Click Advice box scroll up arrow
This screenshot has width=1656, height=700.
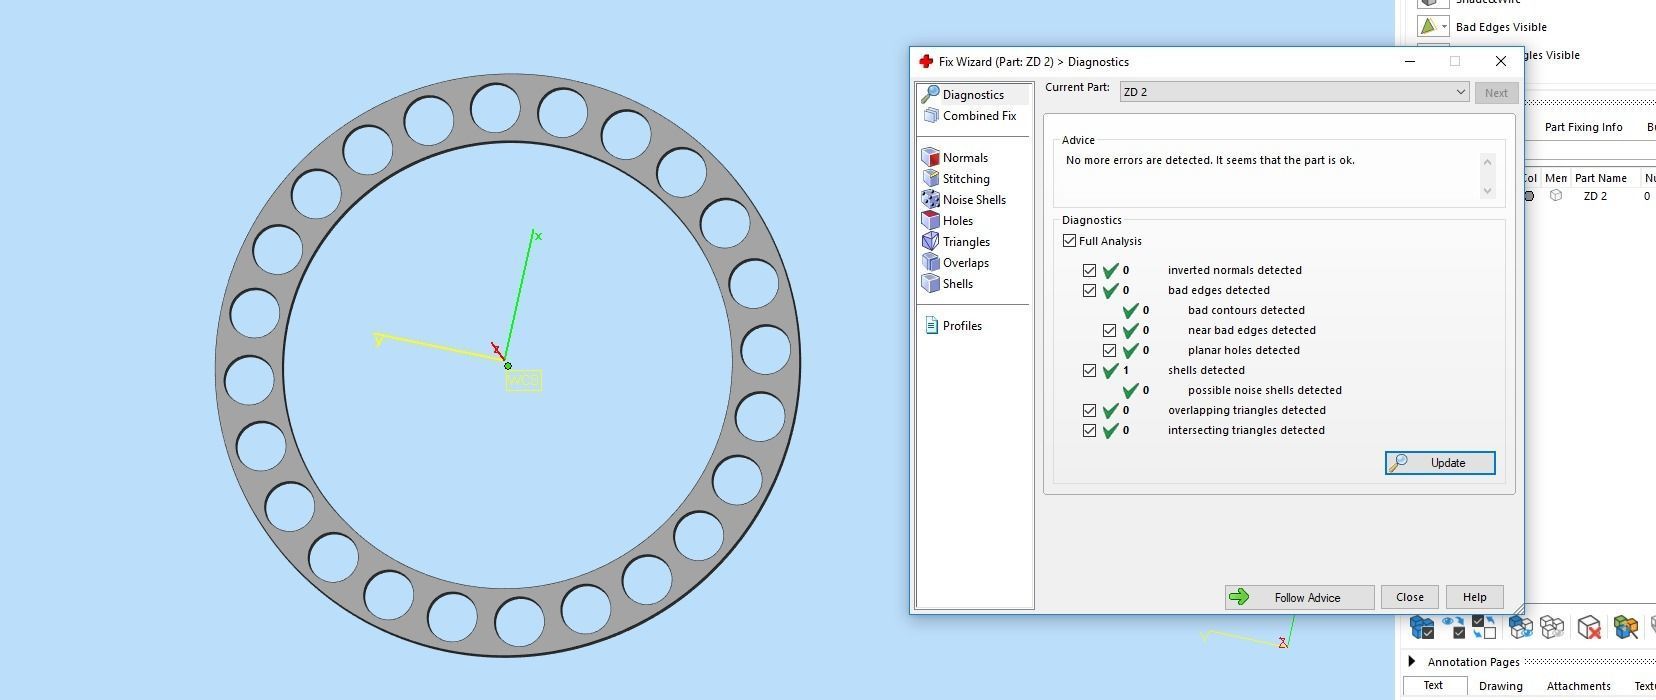coord(1487,162)
